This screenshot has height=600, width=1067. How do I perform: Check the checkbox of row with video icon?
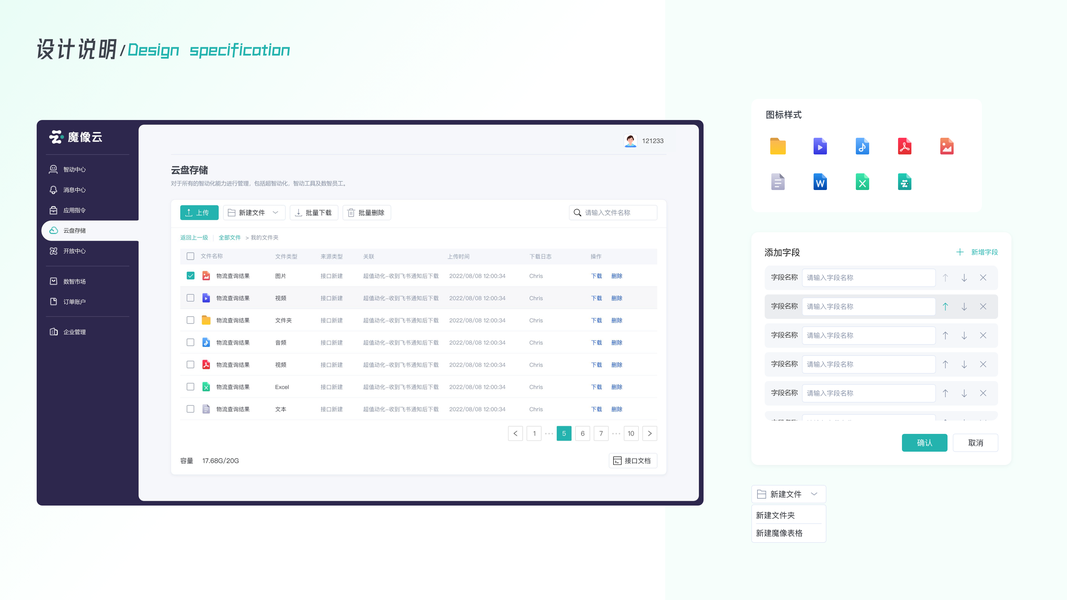coord(191,298)
